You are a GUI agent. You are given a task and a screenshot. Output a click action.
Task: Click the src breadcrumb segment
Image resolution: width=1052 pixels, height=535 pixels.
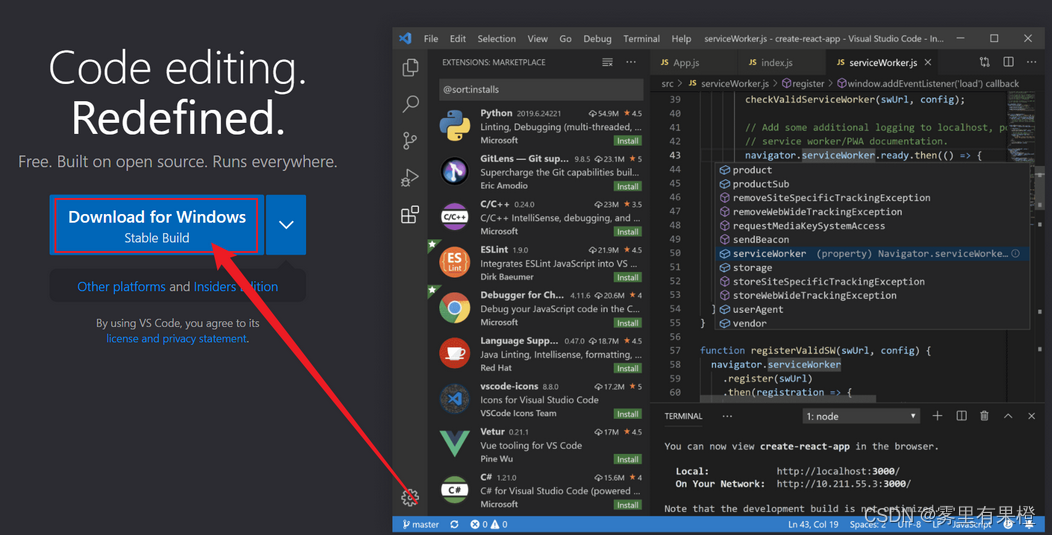pyautogui.click(x=667, y=83)
